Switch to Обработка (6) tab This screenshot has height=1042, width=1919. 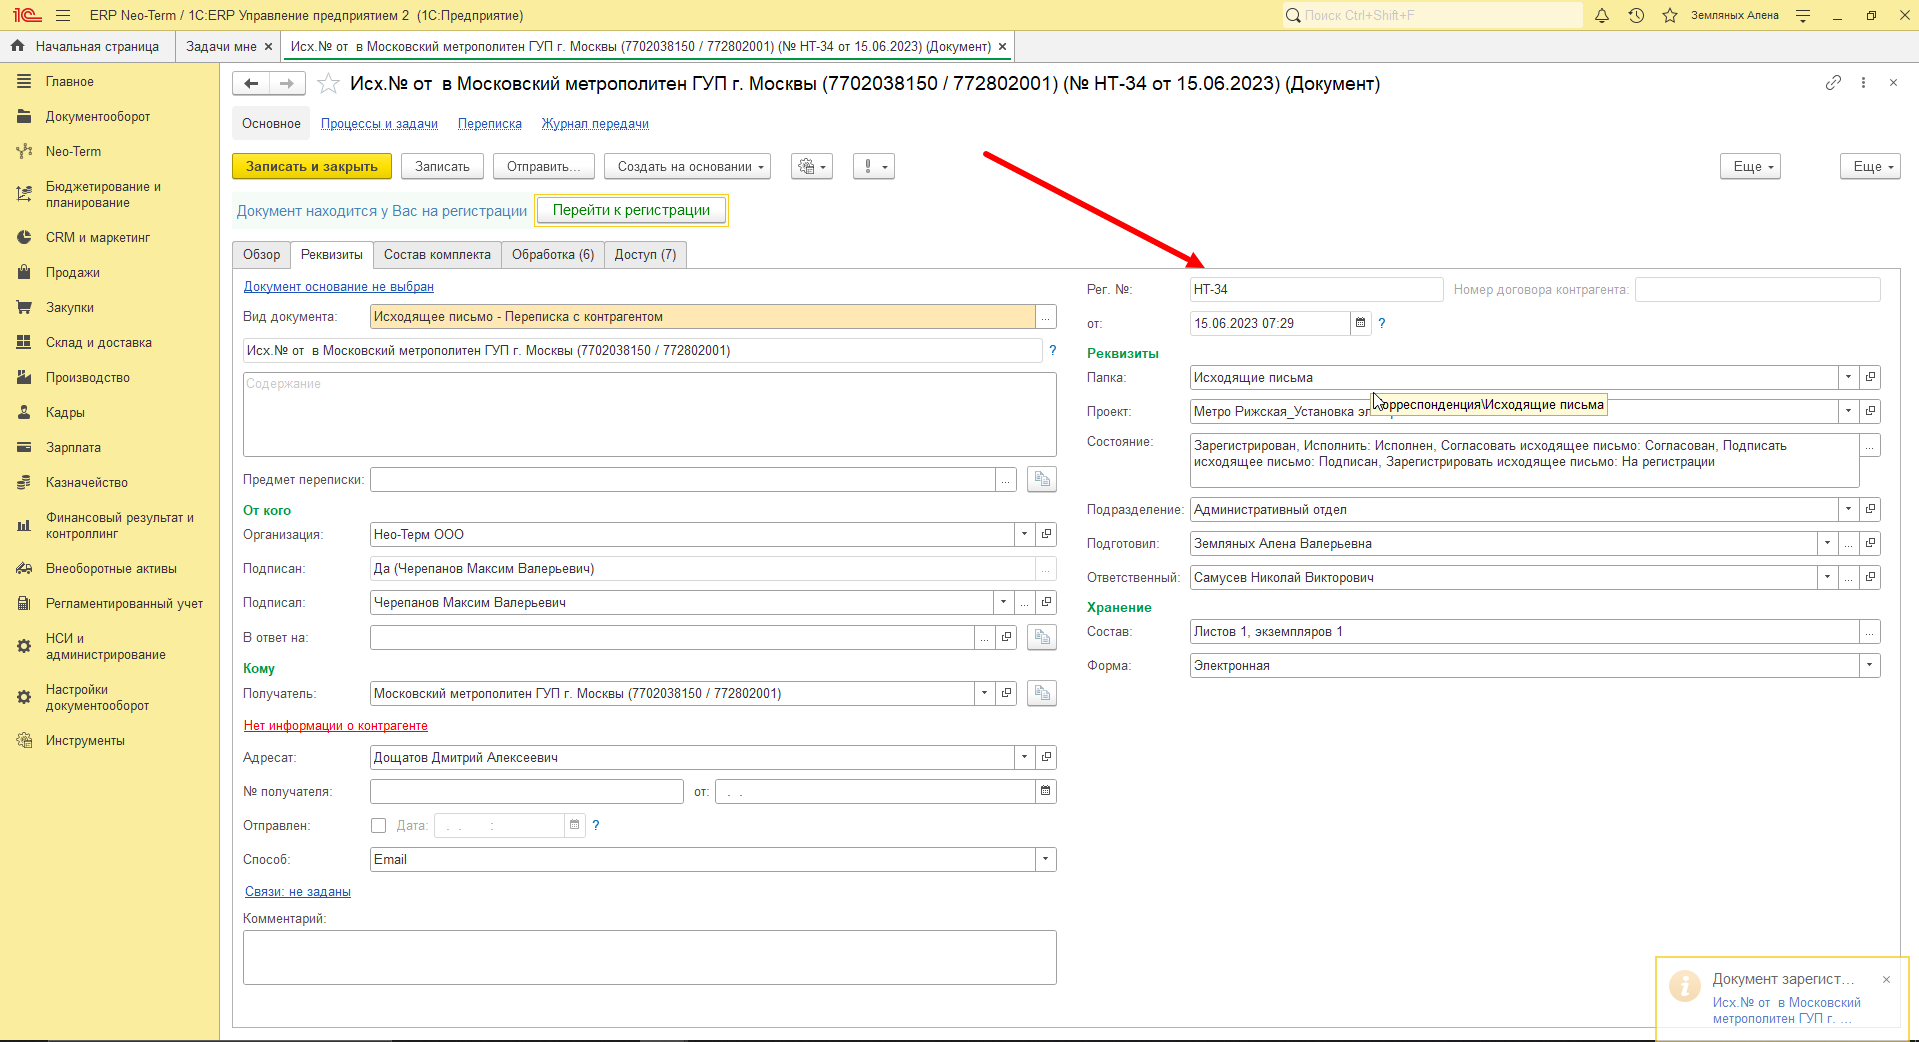tap(553, 255)
